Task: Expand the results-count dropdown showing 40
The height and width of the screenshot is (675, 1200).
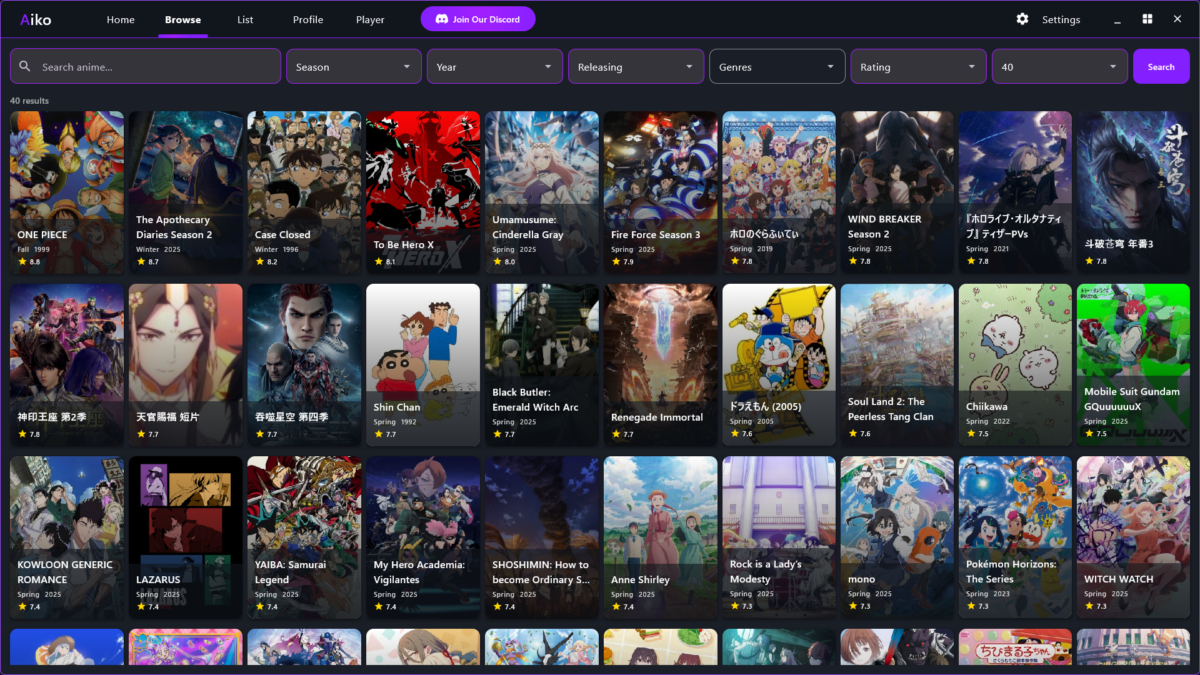Action: 1059,67
